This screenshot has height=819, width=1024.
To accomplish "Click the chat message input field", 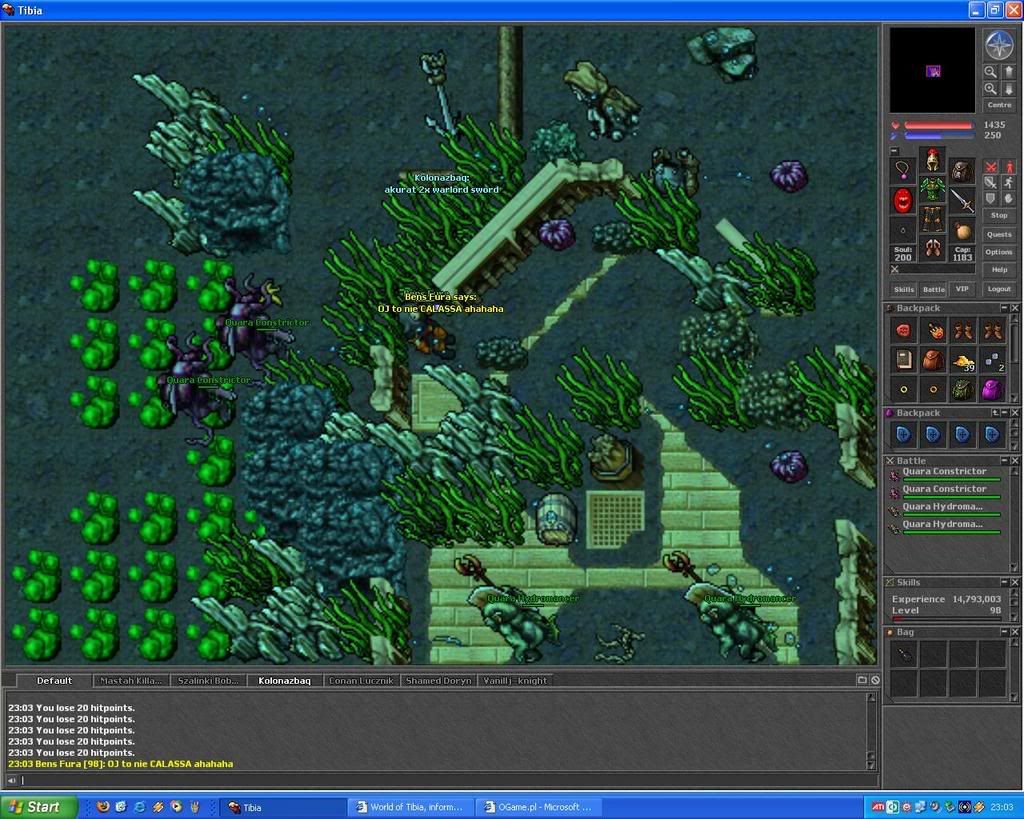I will 449,780.
